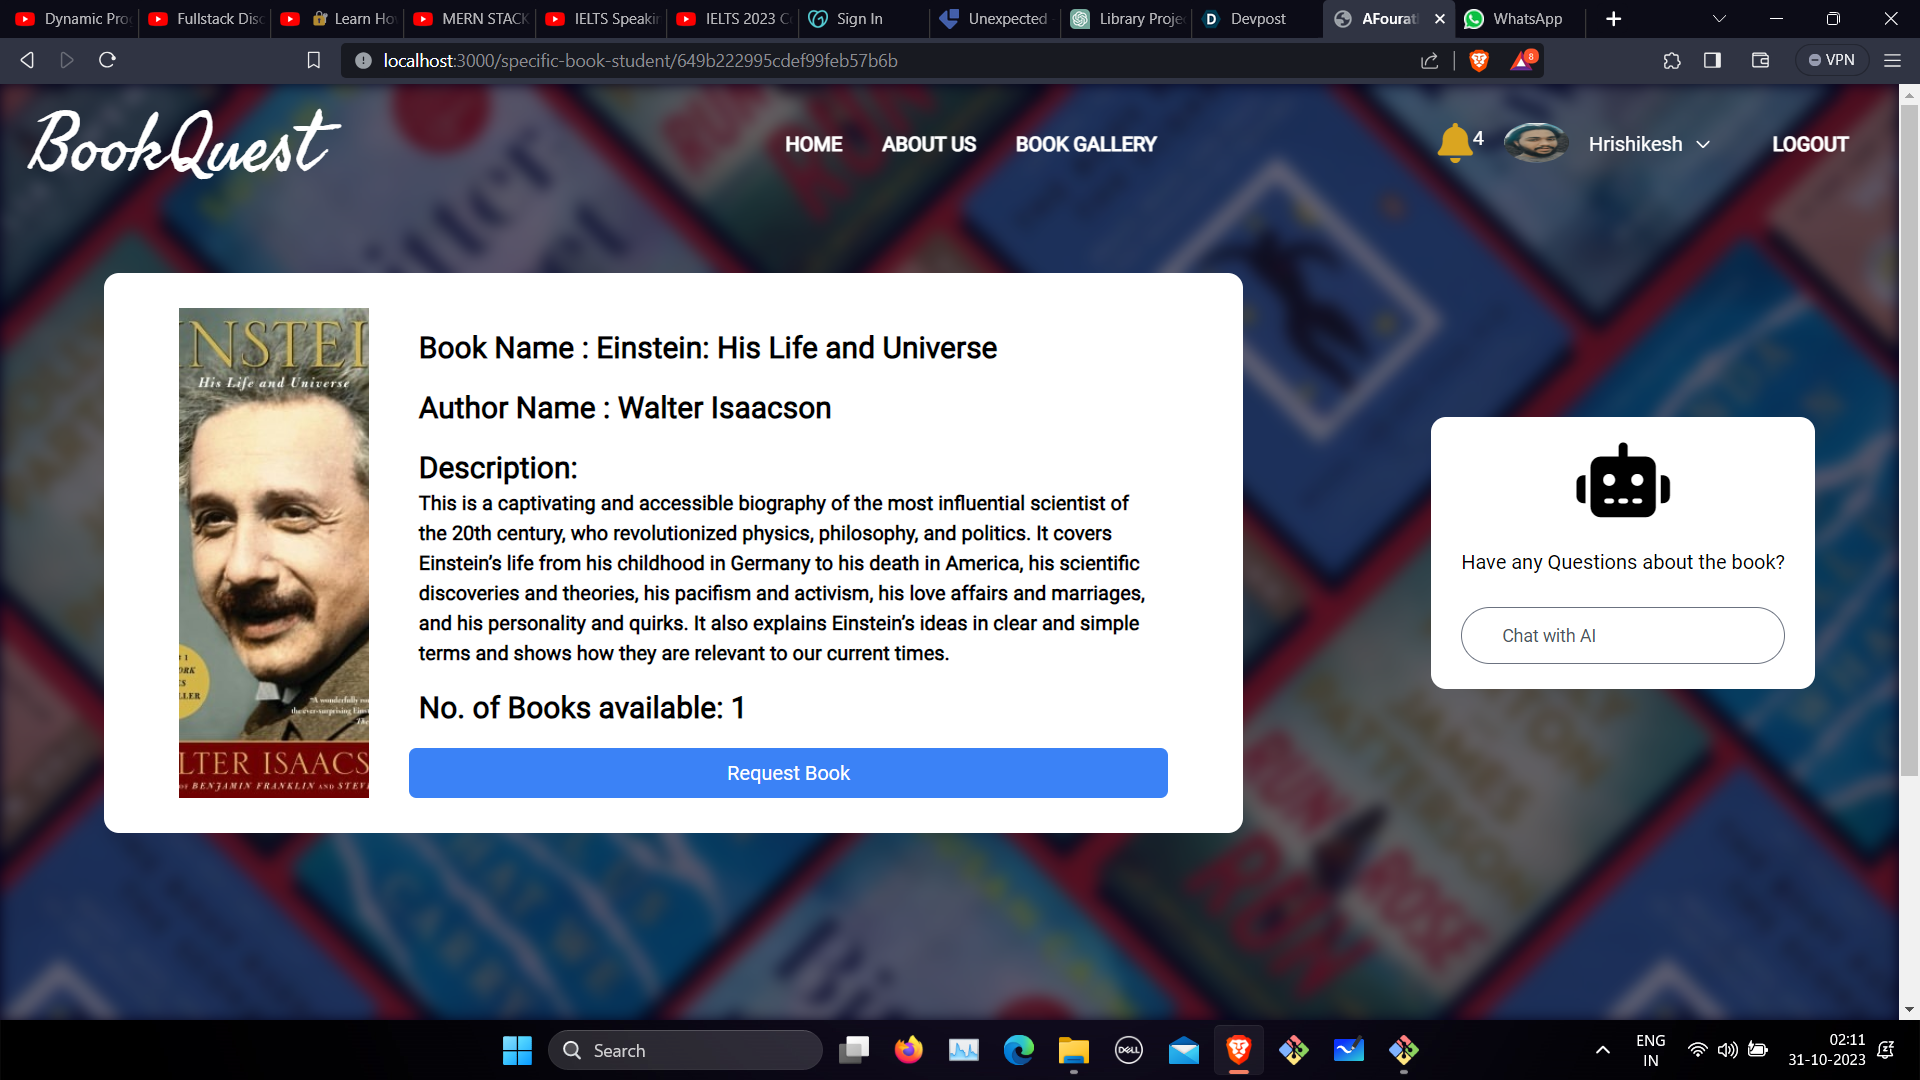1920x1080 pixels.
Task: Switch to the WhatsApp tab
Action: [x=1516, y=19]
